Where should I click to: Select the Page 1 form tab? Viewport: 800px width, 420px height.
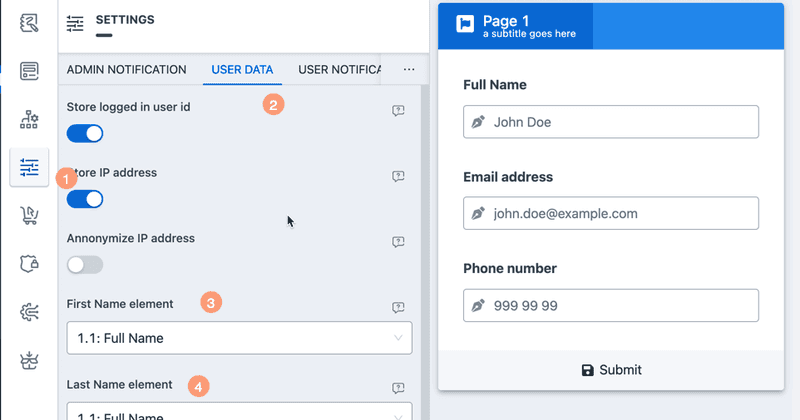click(x=515, y=26)
